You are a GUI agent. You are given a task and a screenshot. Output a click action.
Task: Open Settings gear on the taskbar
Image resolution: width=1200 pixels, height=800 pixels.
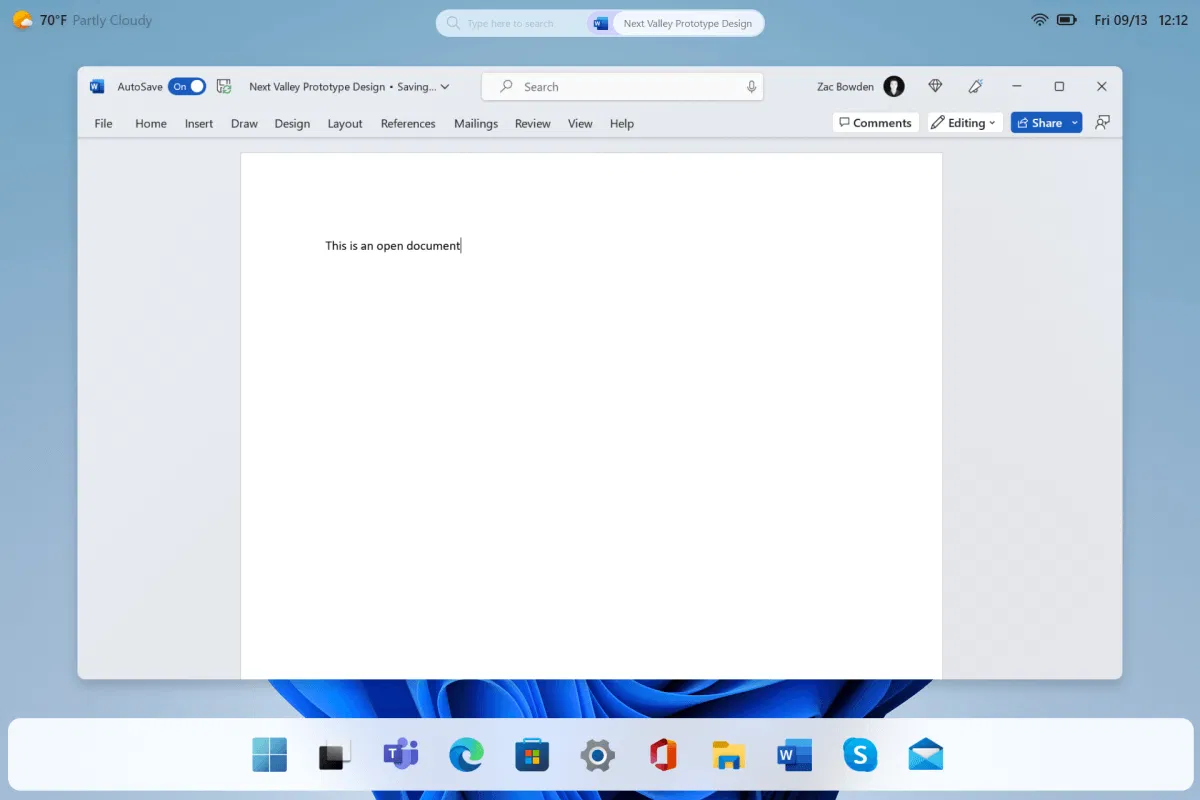[x=597, y=755]
